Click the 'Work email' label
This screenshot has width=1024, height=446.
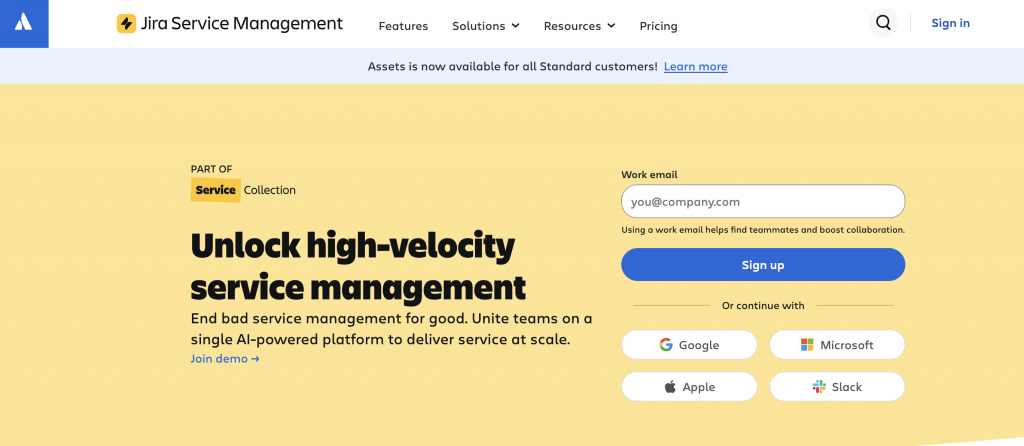649,175
